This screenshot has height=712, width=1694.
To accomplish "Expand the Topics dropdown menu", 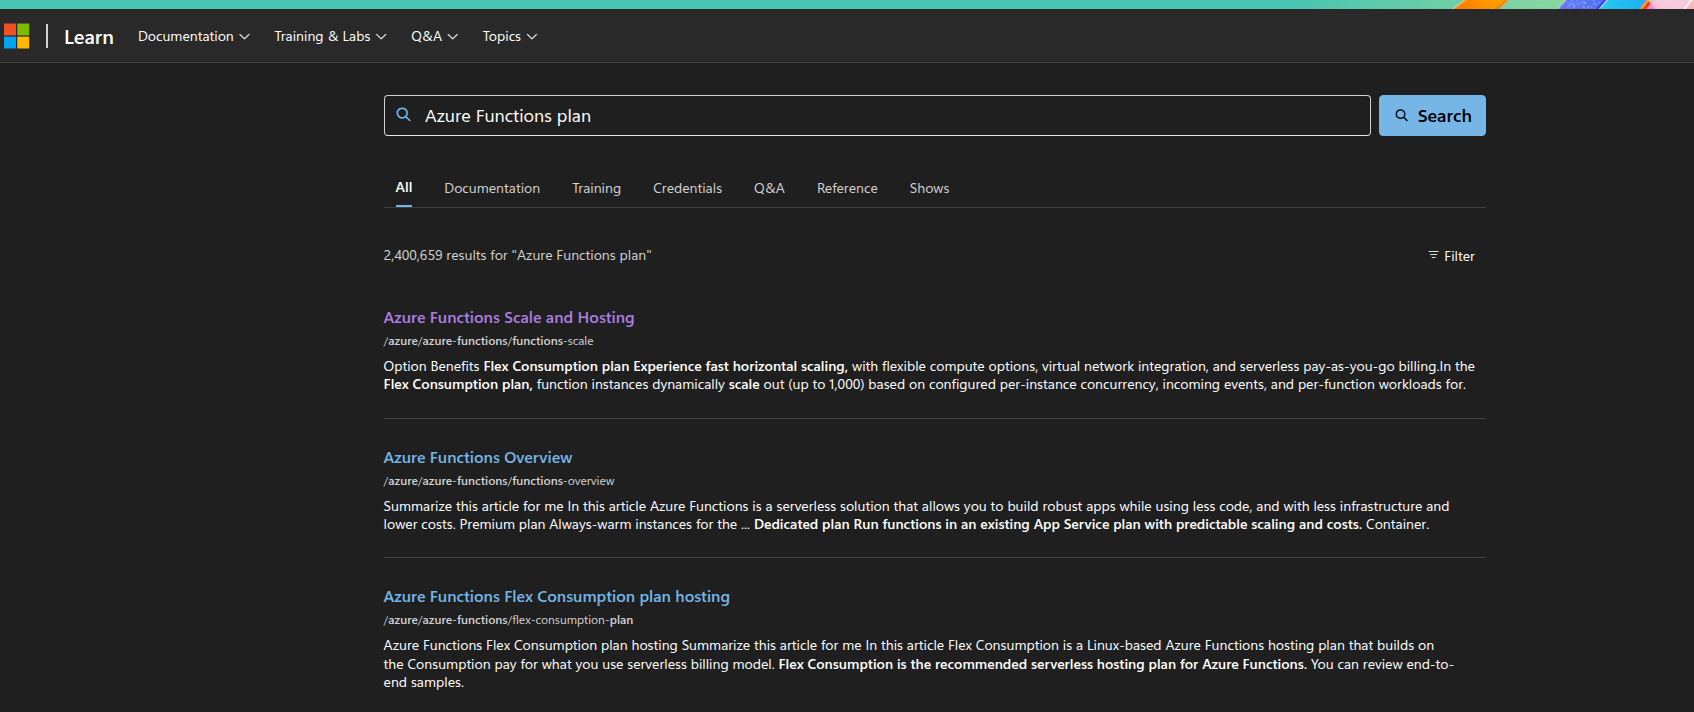I will click(510, 36).
